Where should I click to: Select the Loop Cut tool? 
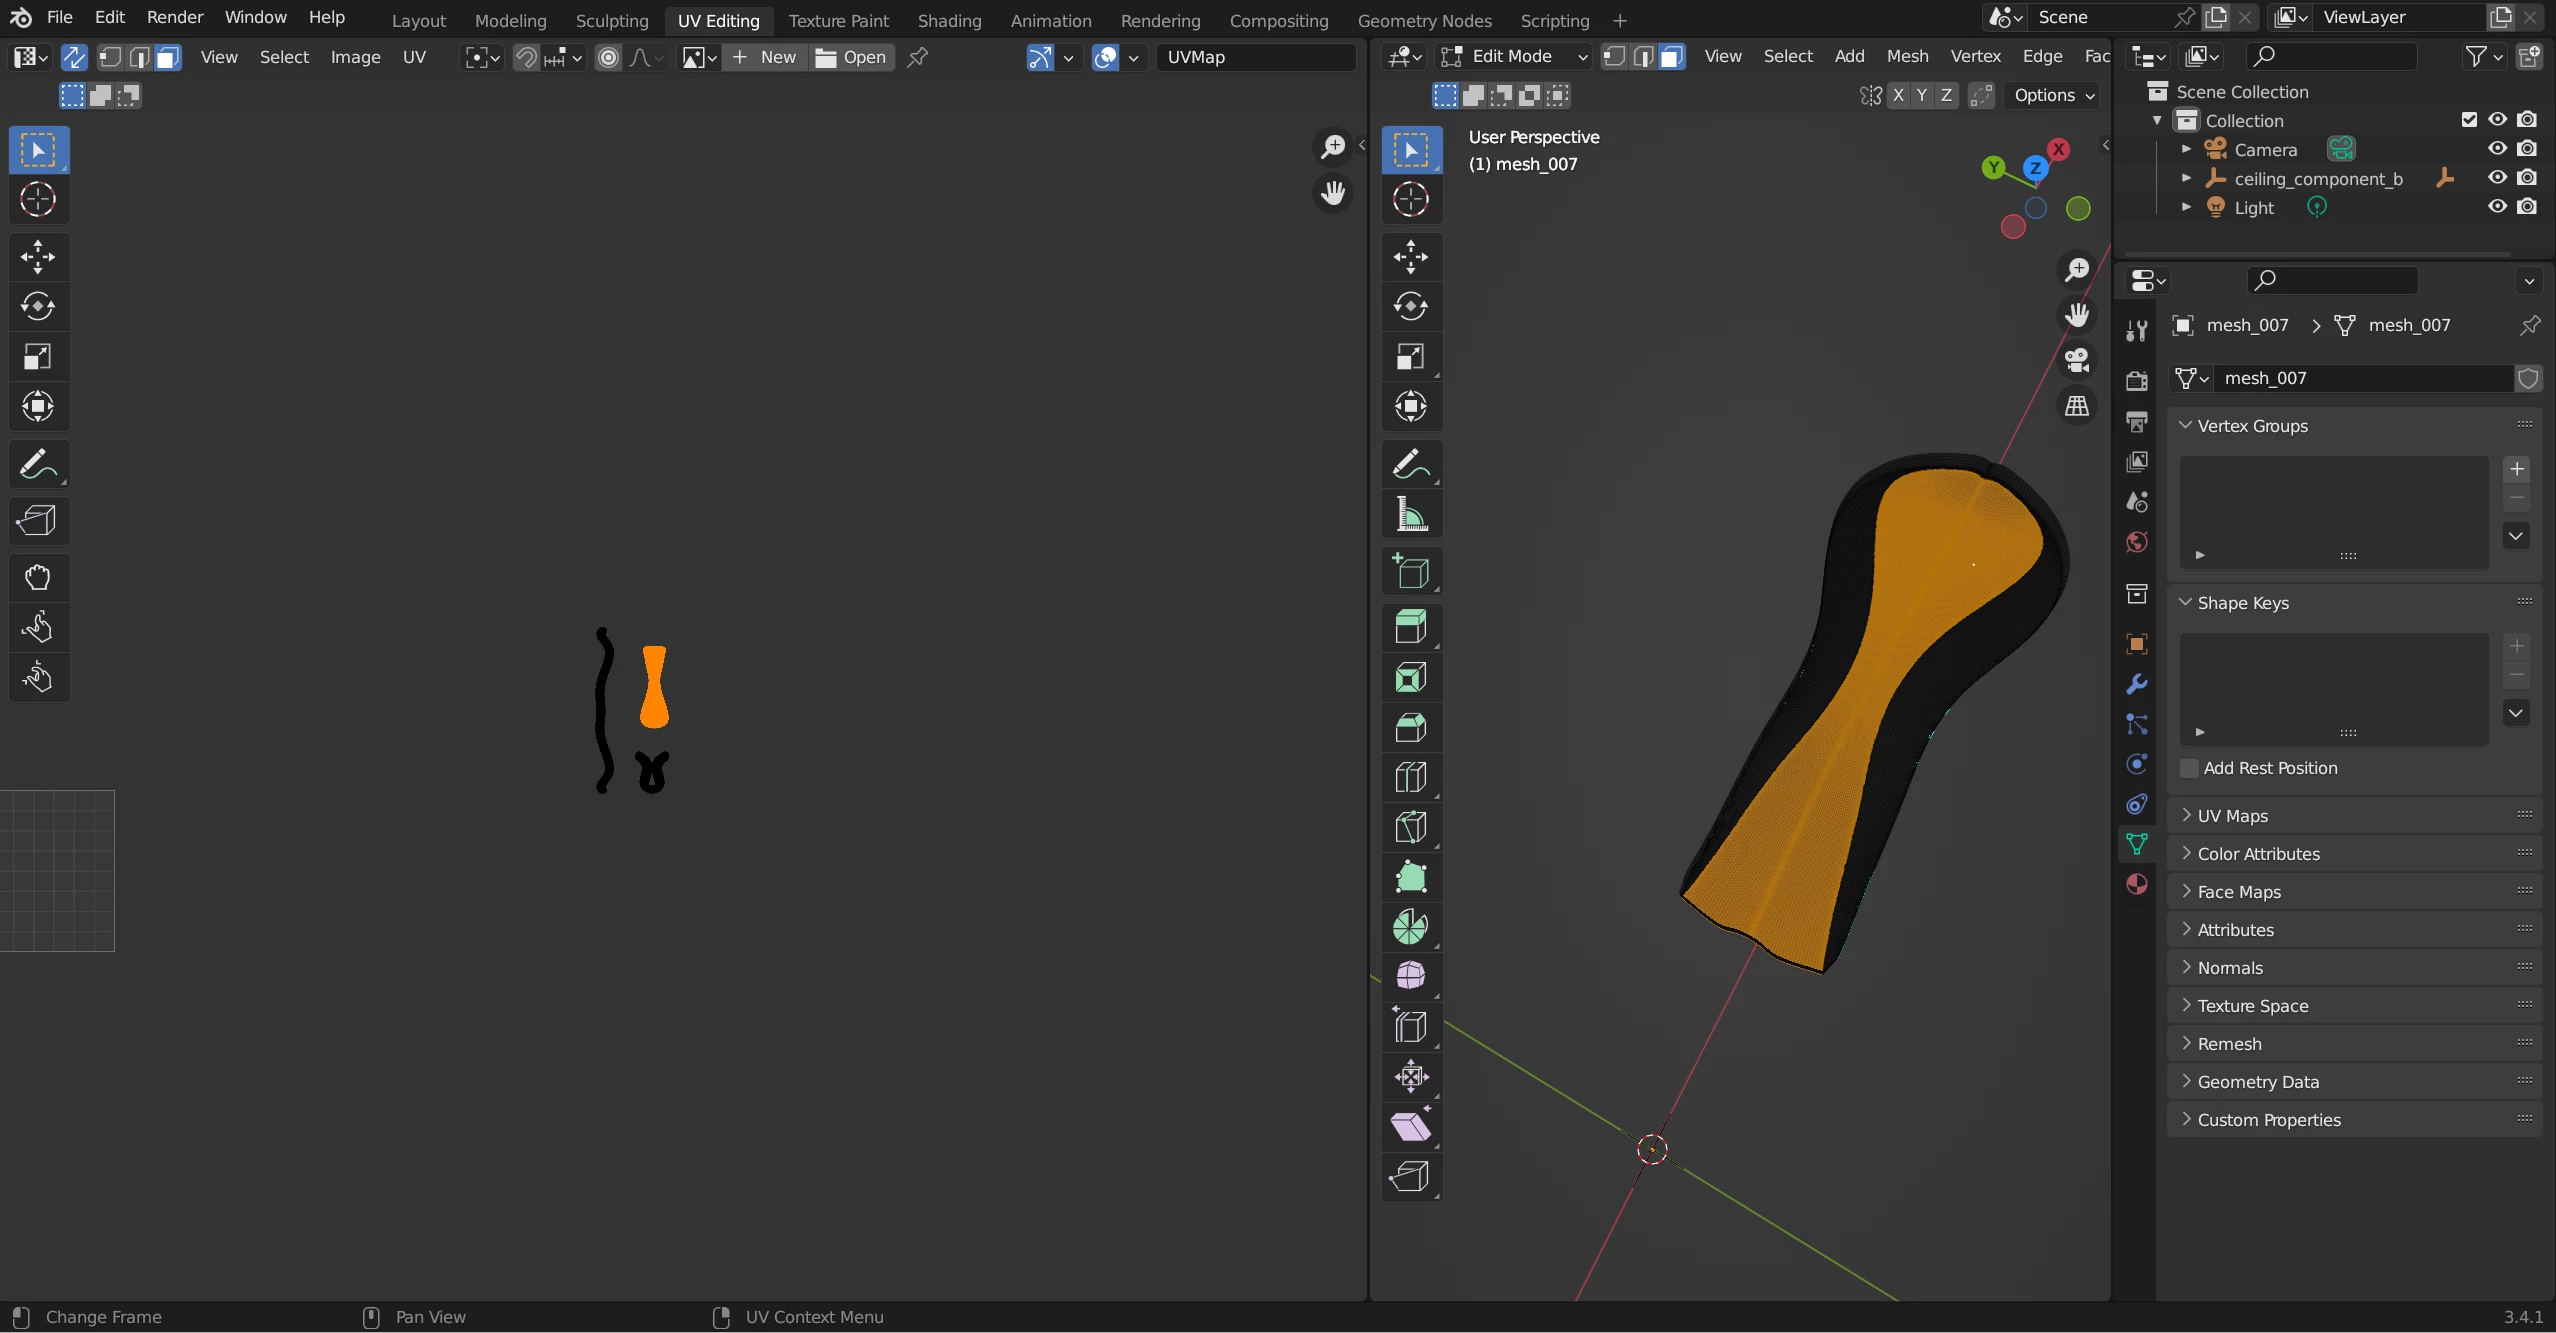(1410, 777)
